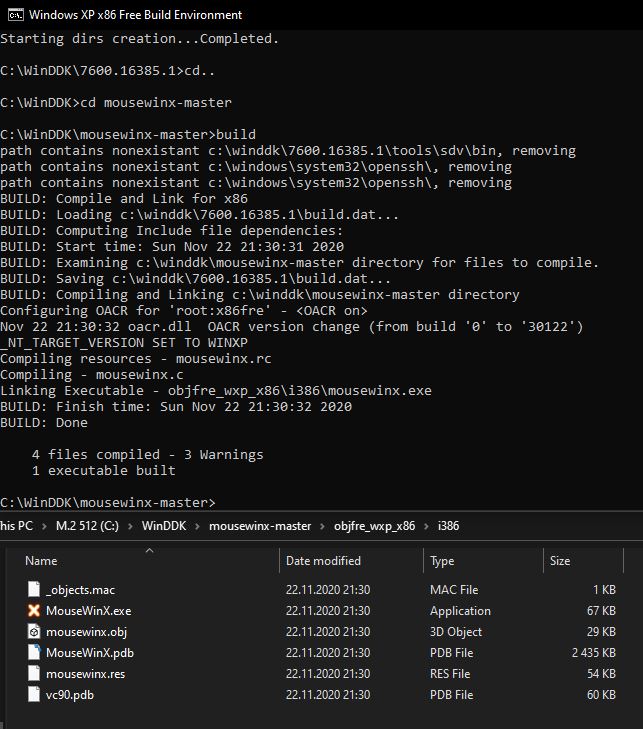Screen dimensions: 643x729
Task: Click the M.2 512 (C:) drive breadcrumb
Action: [x=87, y=526]
